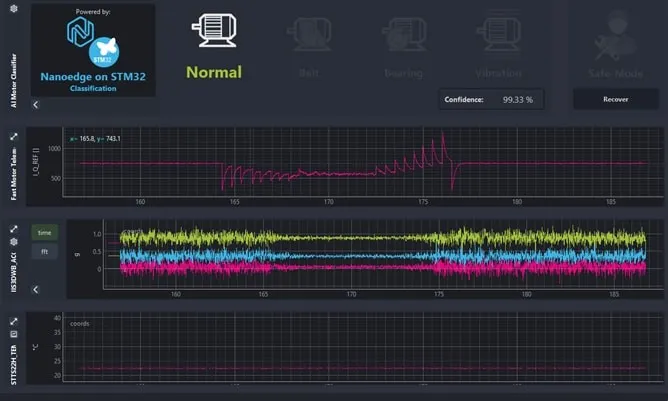Click the yellow-green accelerometer signal trace
This screenshot has width=668, height=401.
300,239
